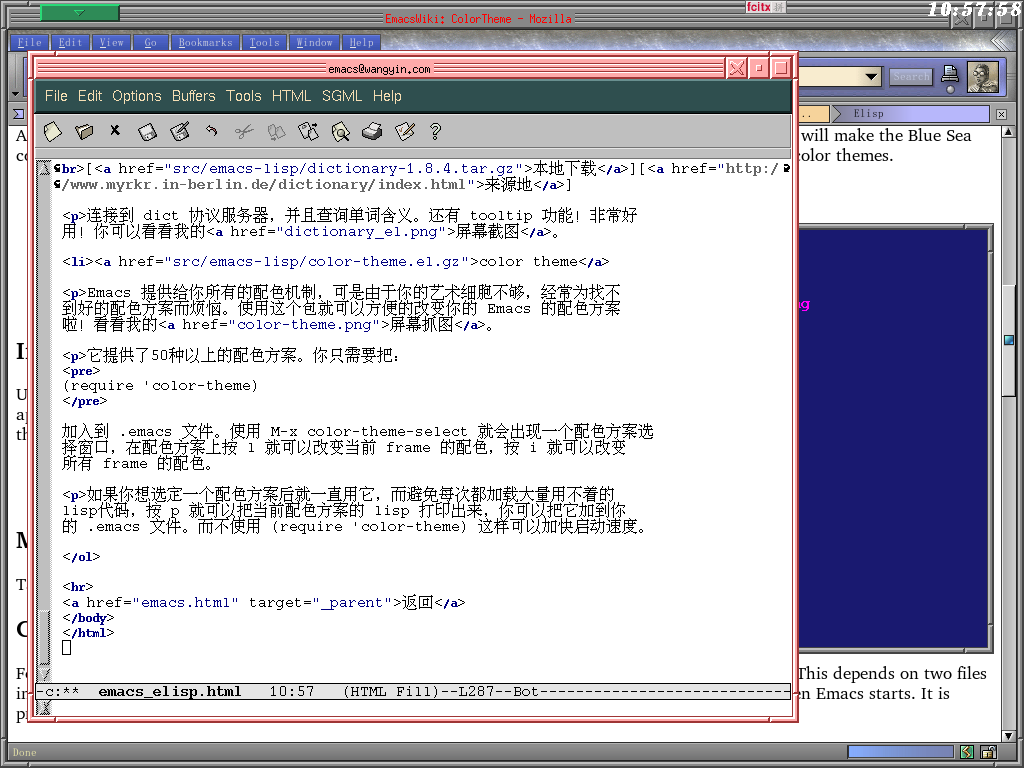
Task: Click the copy icon in Emacs toolbar
Action: [276, 132]
